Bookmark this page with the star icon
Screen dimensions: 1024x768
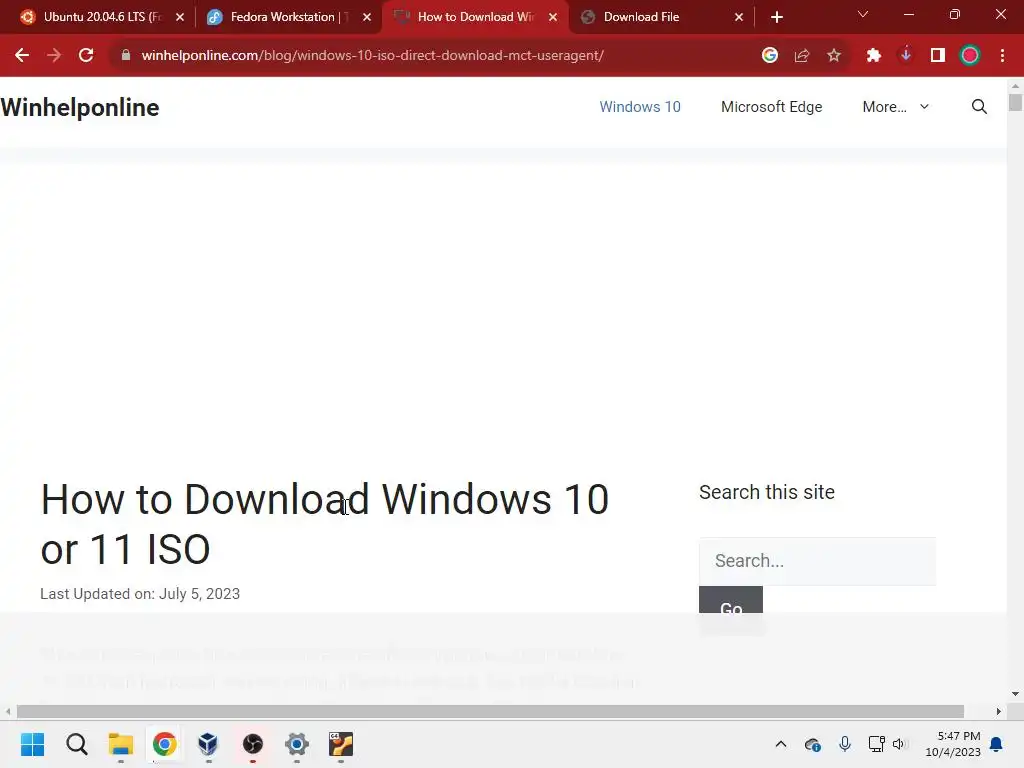pos(834,56)
